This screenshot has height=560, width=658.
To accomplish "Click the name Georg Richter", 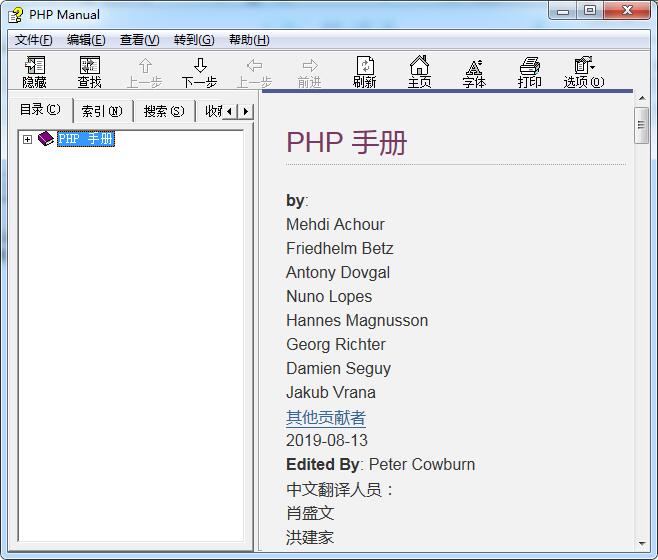I will (336, 345).
